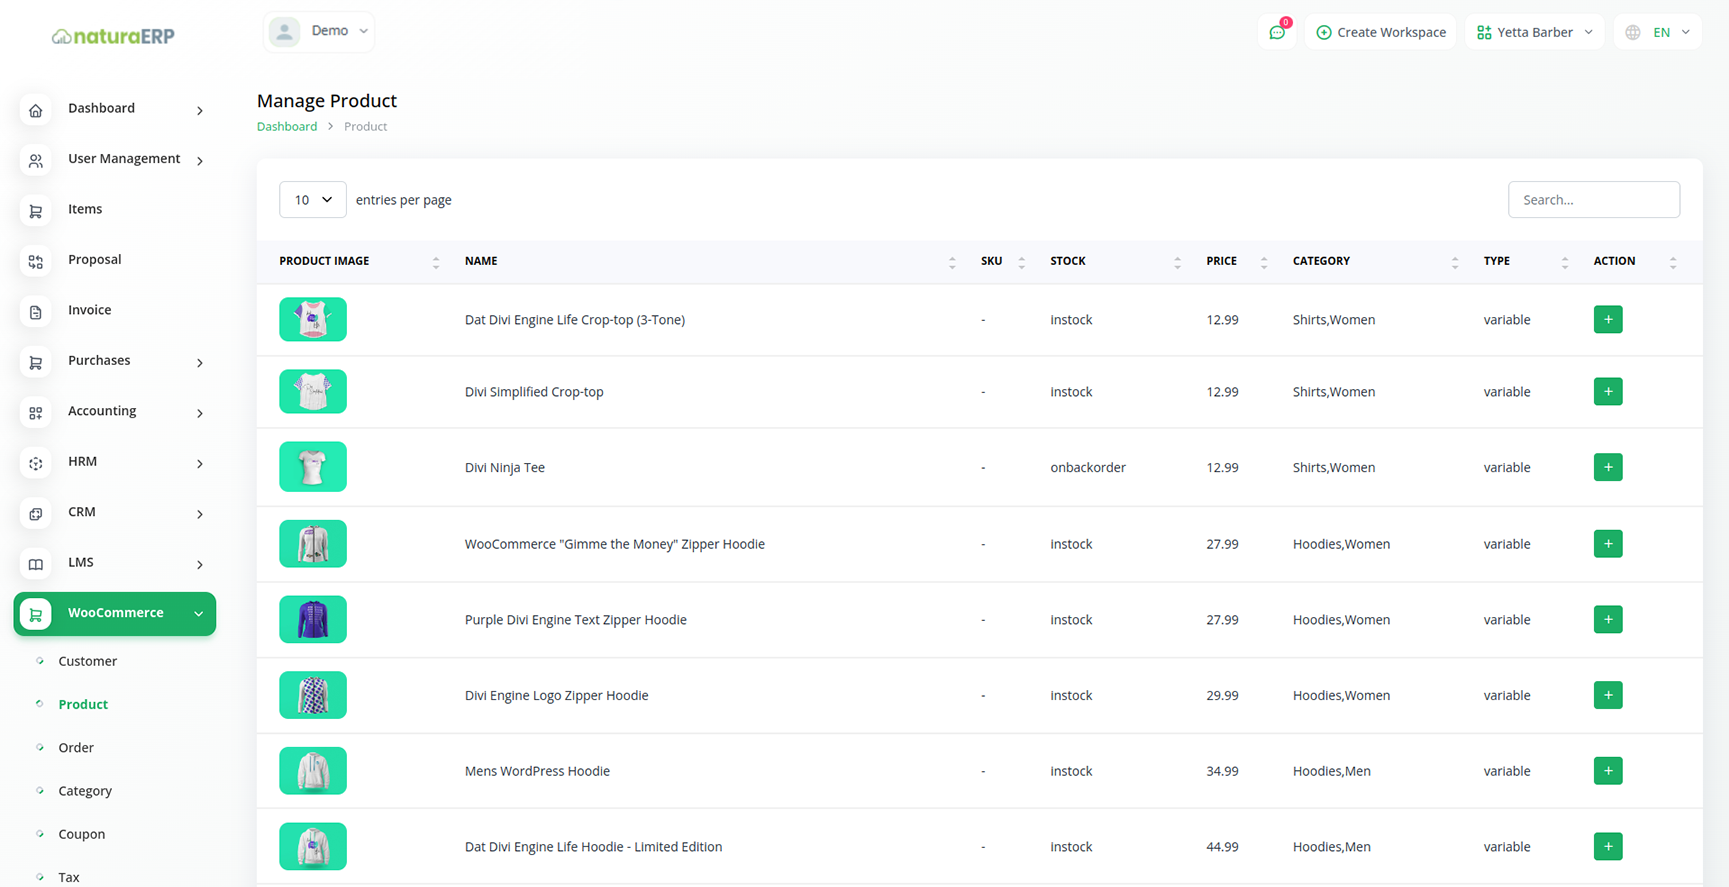Open the Coupon submenu item
The width and height of the screenshot is (1729, 887).
[81, 834]
